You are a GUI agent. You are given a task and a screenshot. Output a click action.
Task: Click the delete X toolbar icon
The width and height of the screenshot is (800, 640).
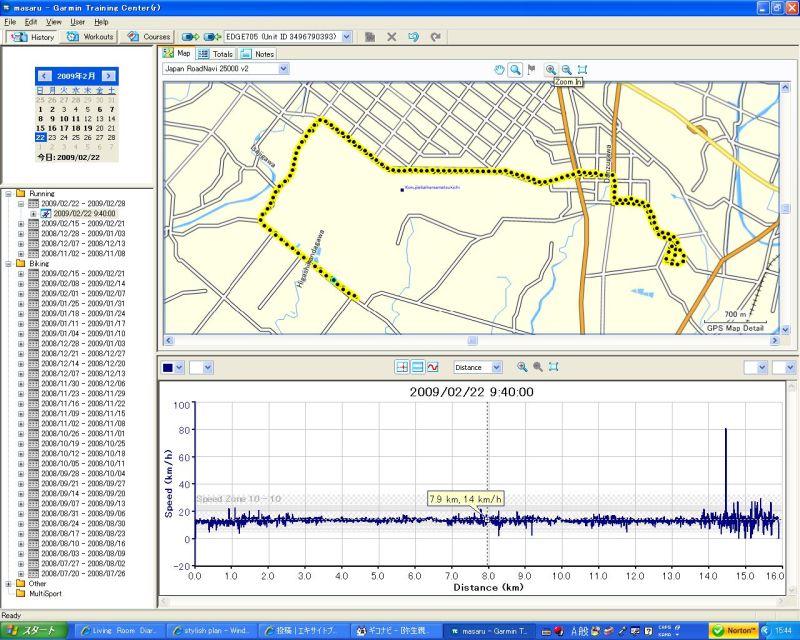coord(392,37)
